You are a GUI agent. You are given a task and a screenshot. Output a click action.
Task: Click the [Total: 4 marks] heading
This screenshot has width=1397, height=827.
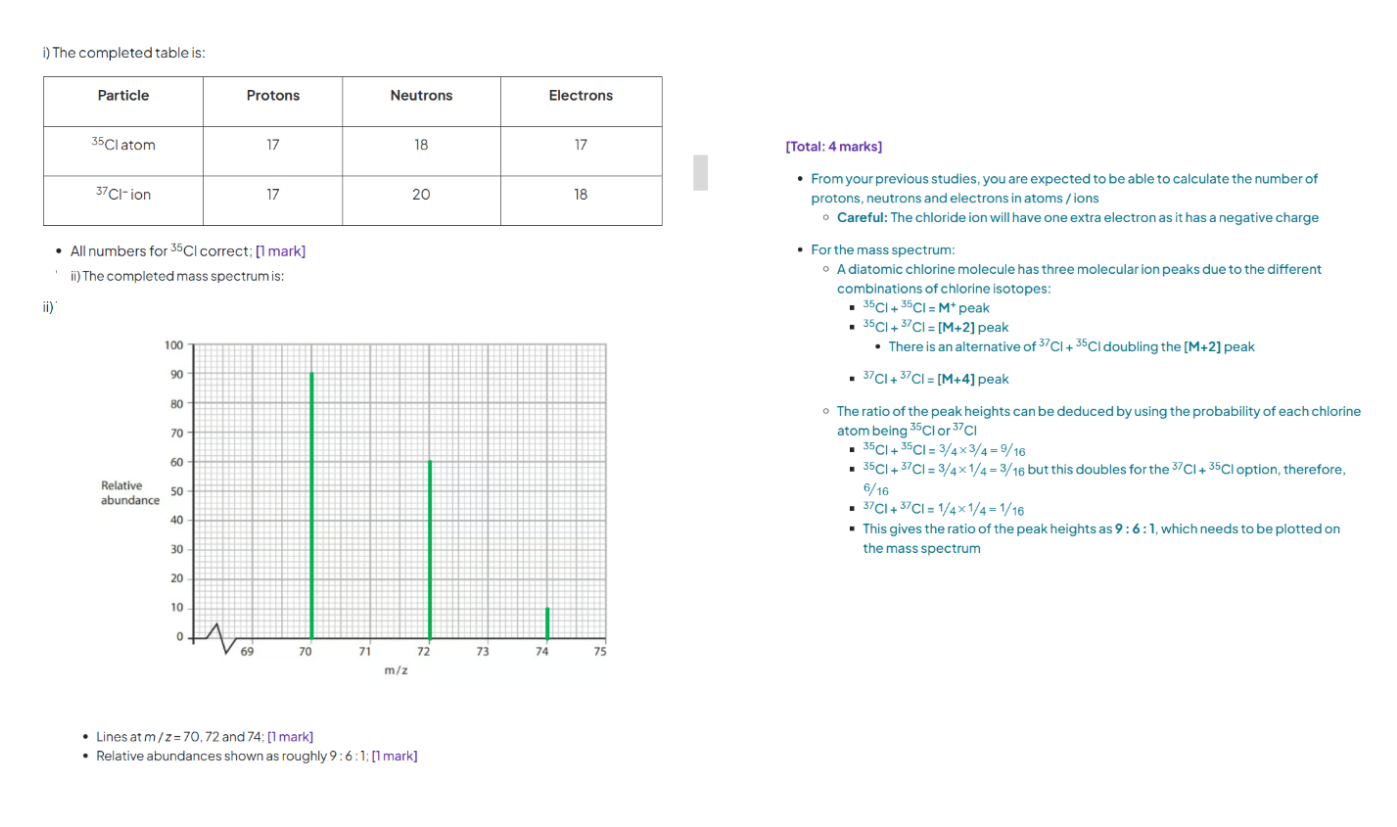tap(833, 147)
